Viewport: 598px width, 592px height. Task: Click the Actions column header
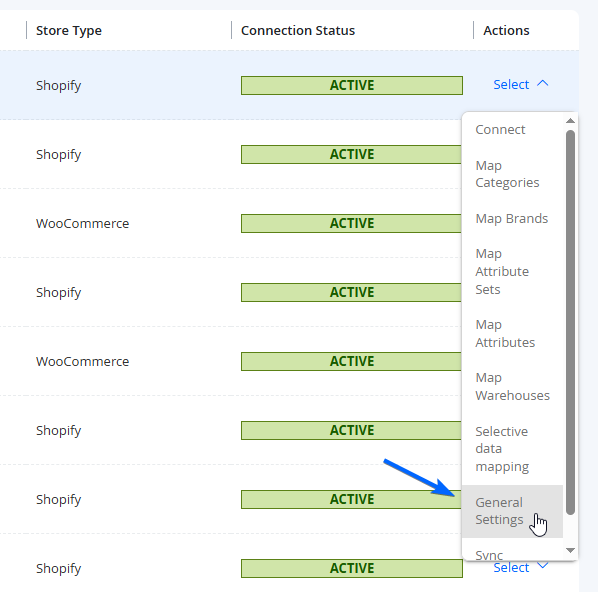[x=506, y=31]
